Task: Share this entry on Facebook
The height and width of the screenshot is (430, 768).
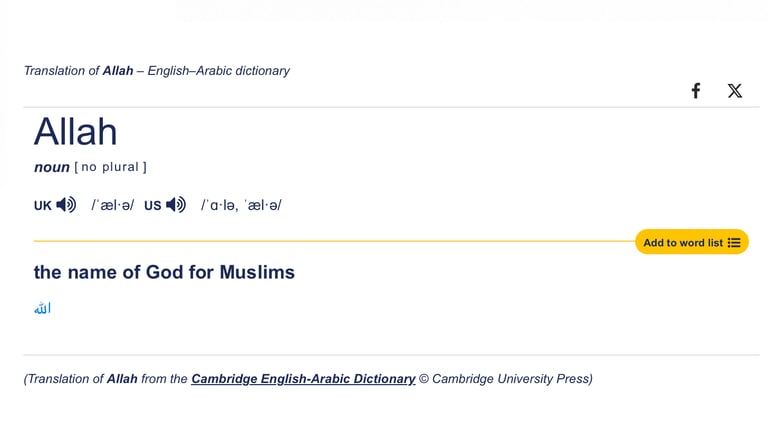Action: point(696,91)
